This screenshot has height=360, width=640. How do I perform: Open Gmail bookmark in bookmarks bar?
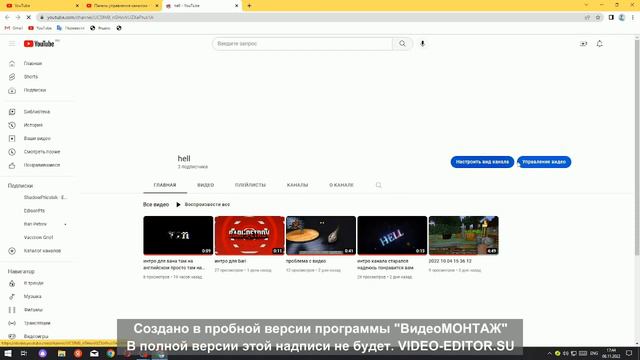(x=13, y=28)
